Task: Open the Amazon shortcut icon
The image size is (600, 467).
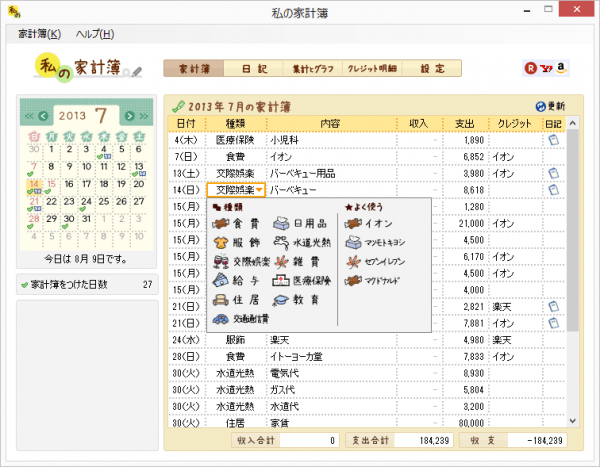Action: click(561, 68)
